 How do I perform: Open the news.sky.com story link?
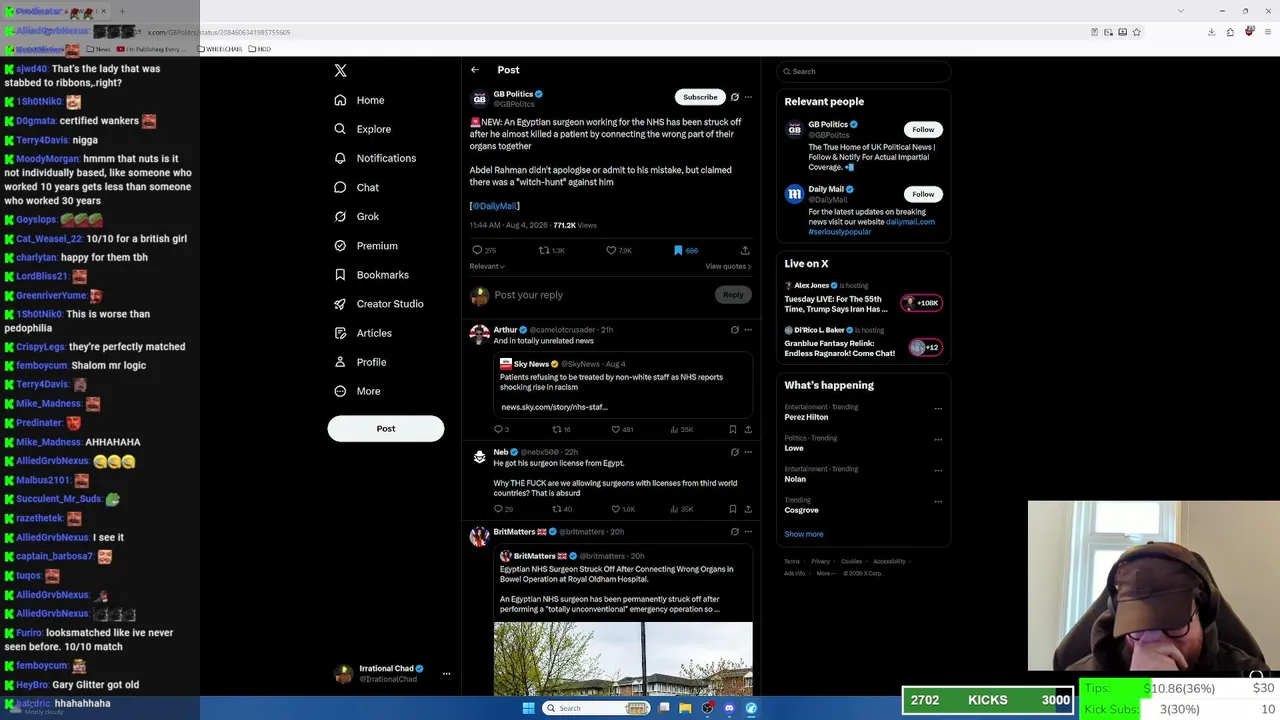[x=554, y=407]
